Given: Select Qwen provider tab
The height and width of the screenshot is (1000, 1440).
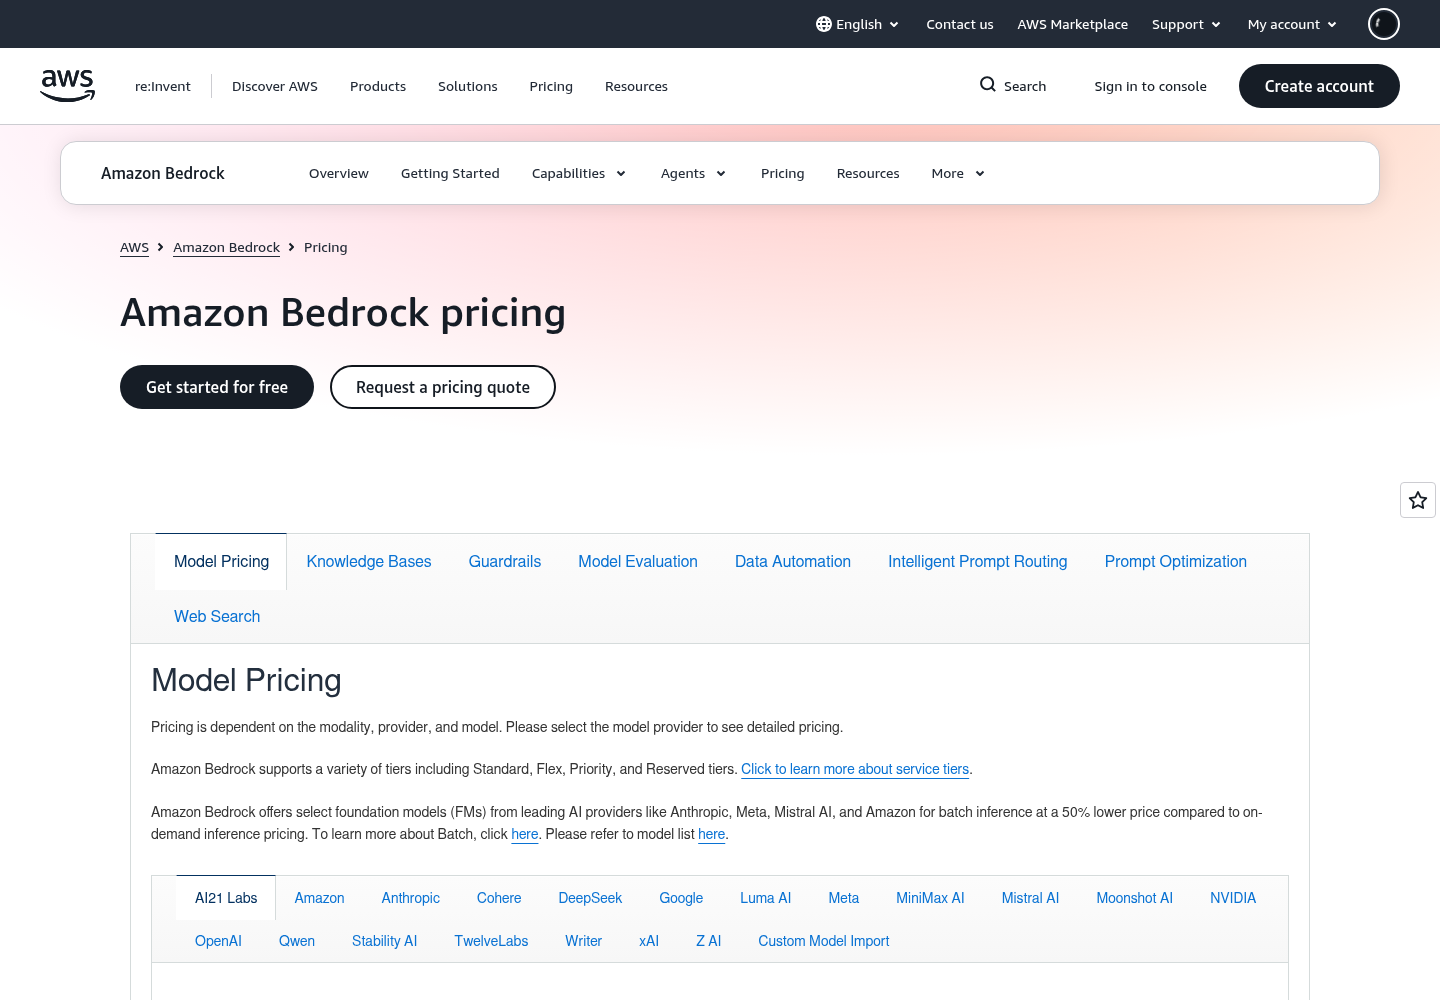Looking at the screenshot, I should 297,941.
